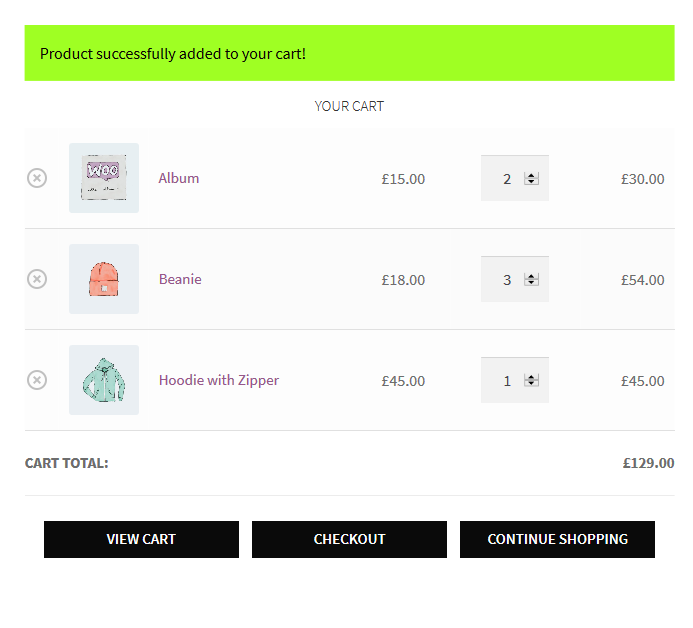Image resolution: width=693 pixels, height=628 pixels.
Task: Click the Continue Shopping button
Action: 557,539
